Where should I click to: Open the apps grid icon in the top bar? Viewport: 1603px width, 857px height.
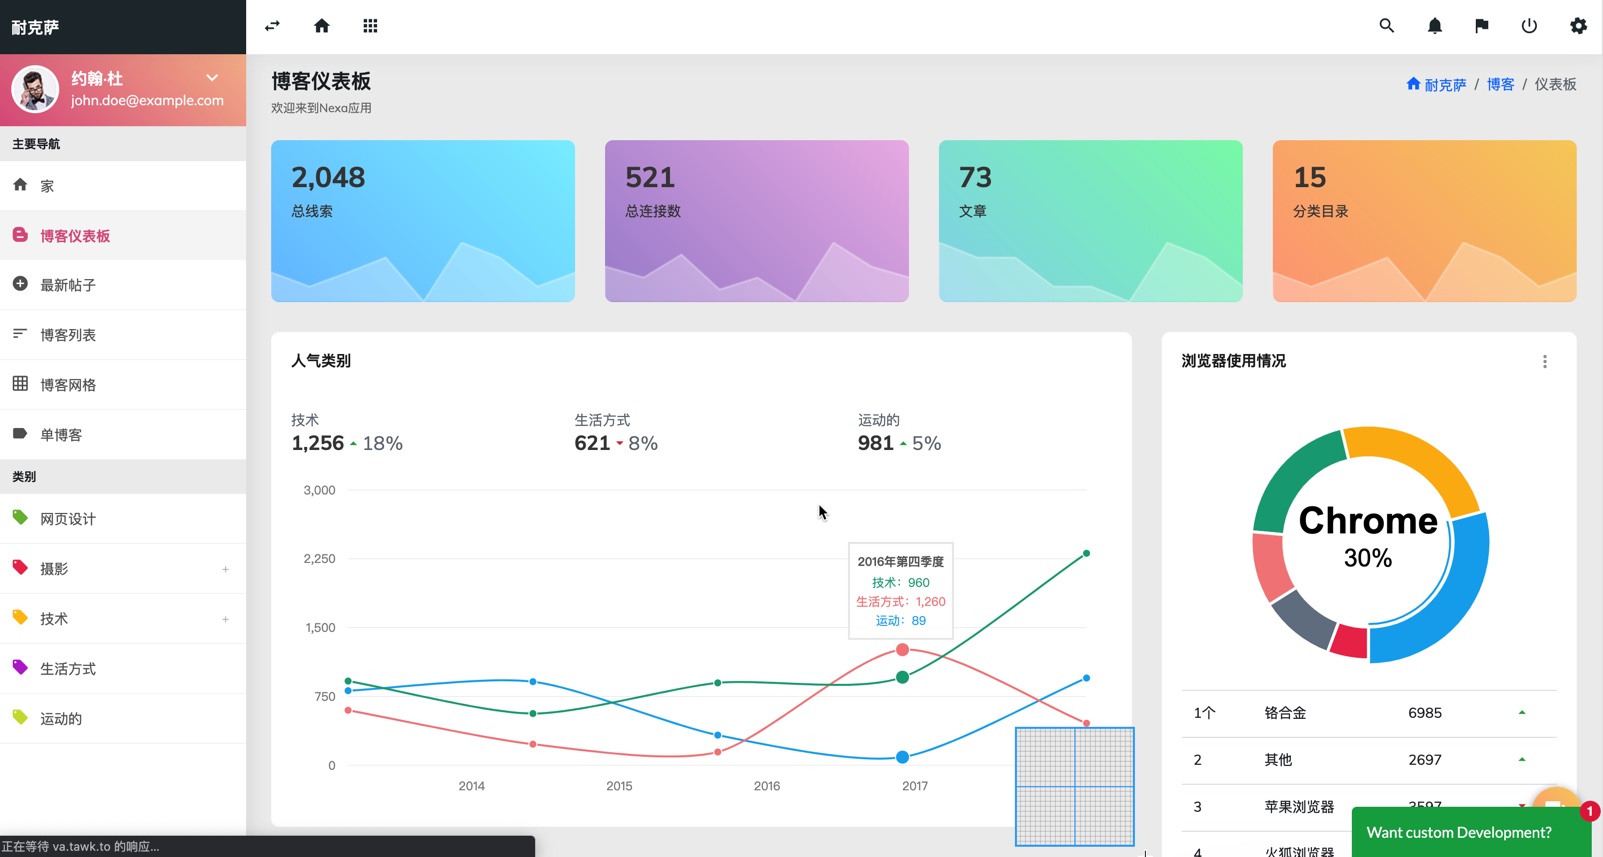[370, 26]
